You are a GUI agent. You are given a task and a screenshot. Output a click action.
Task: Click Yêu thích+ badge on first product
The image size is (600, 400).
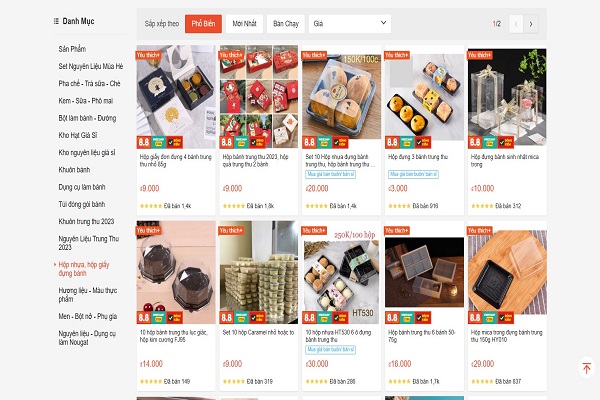(148, 55)
